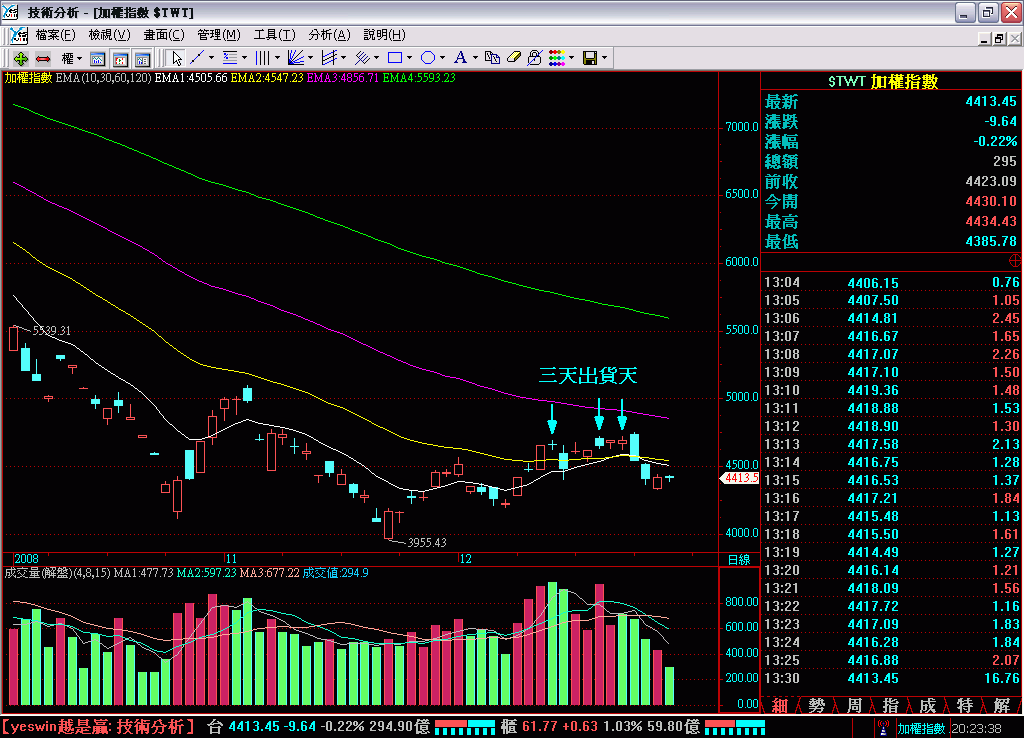This screenshot has height=738, width=1024.
Task: Click the 加權指數 status bar label
Action: point(921,728)
